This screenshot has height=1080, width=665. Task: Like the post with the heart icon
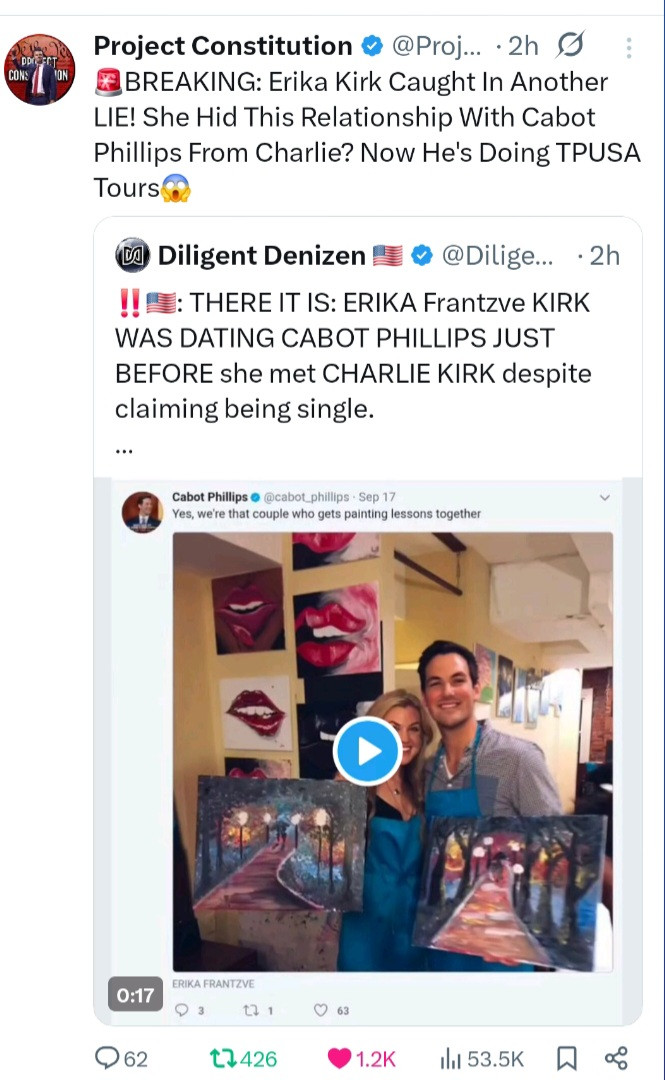point(340,1058)
